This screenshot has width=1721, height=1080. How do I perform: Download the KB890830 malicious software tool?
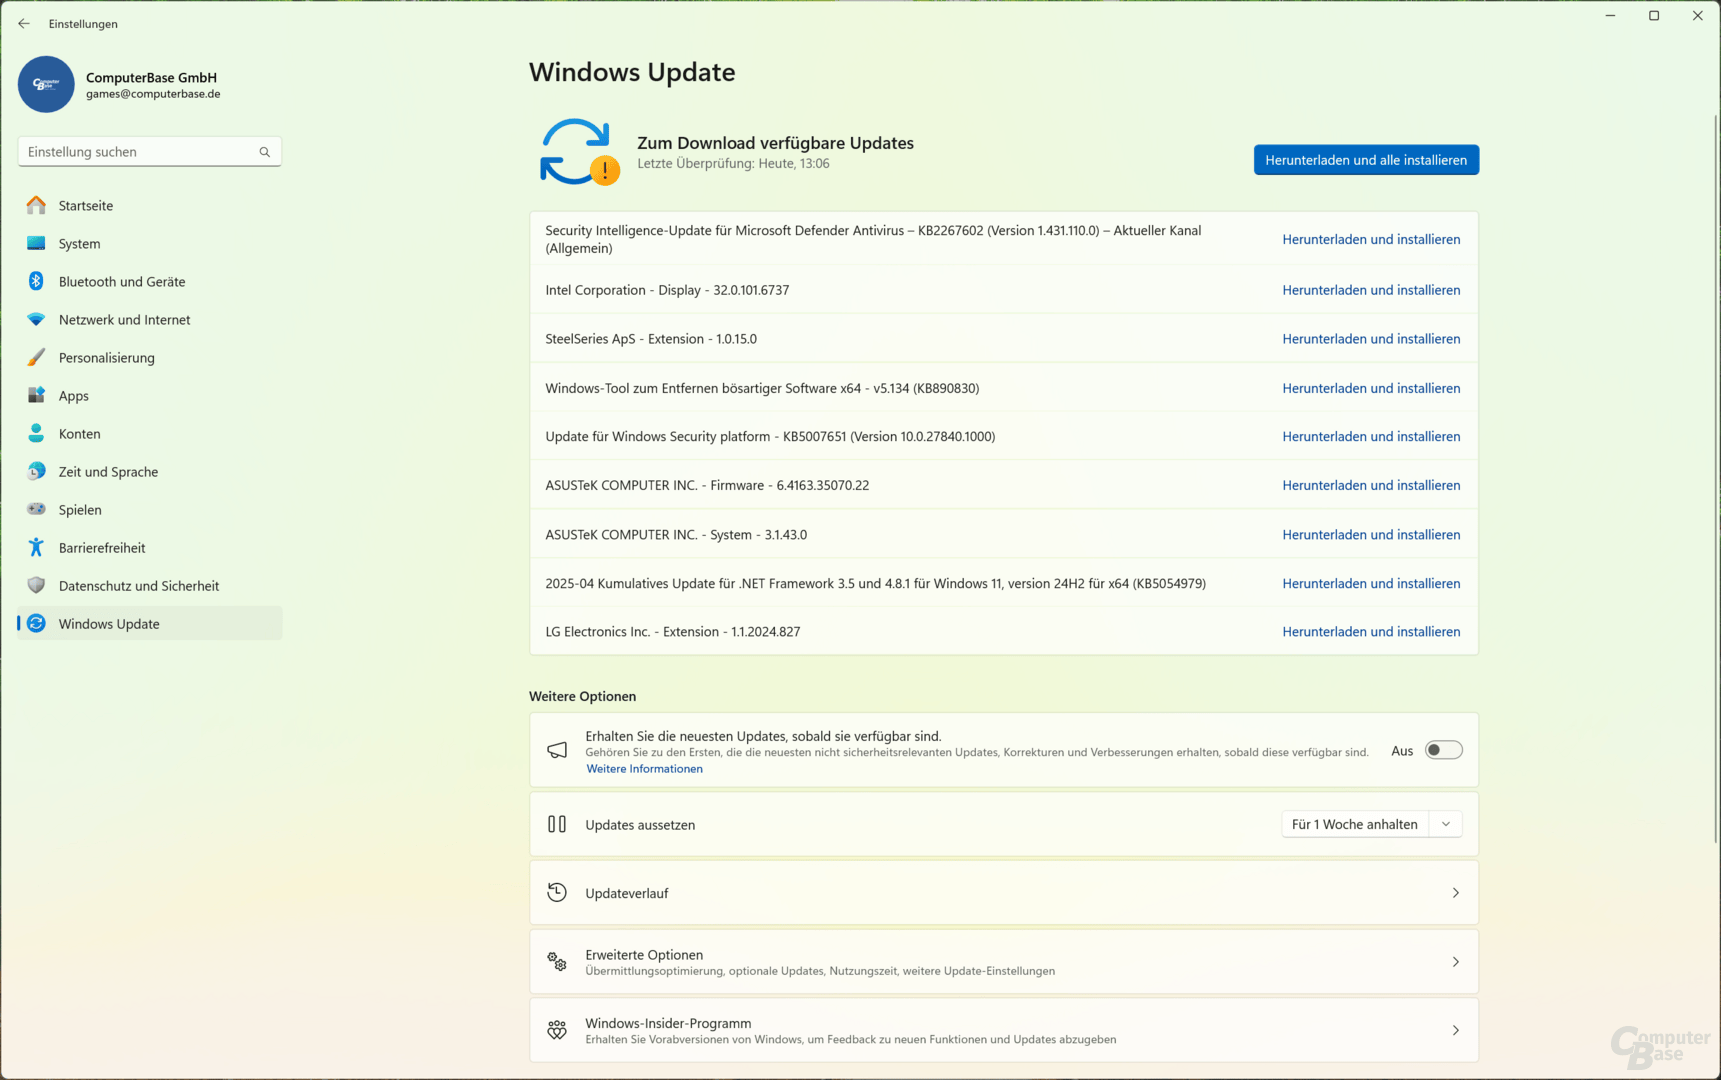[1371, 388]
